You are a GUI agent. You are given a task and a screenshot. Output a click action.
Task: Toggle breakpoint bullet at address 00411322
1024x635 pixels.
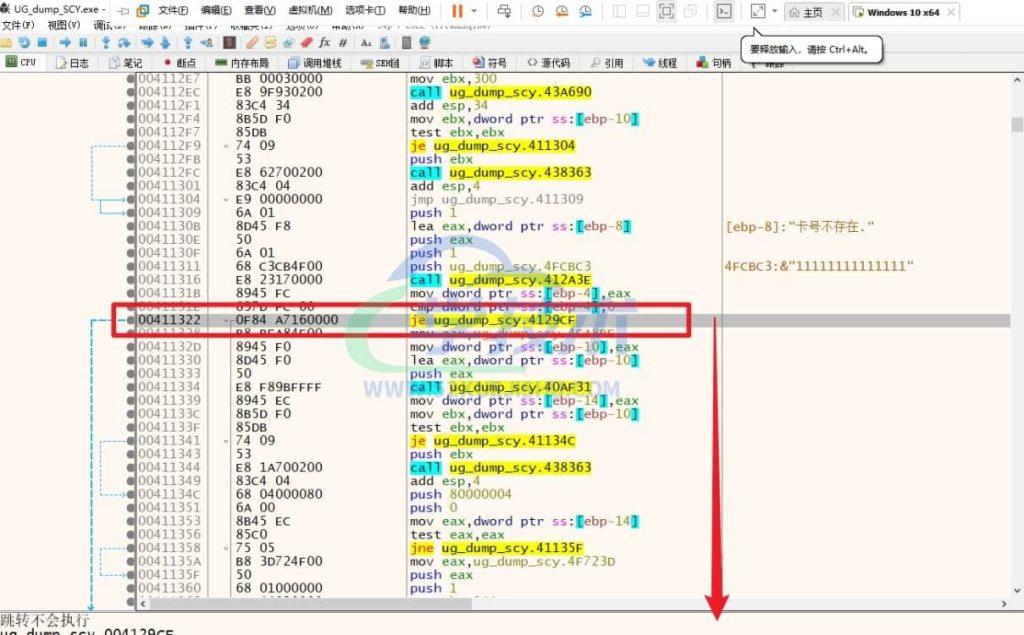(131, 319)
